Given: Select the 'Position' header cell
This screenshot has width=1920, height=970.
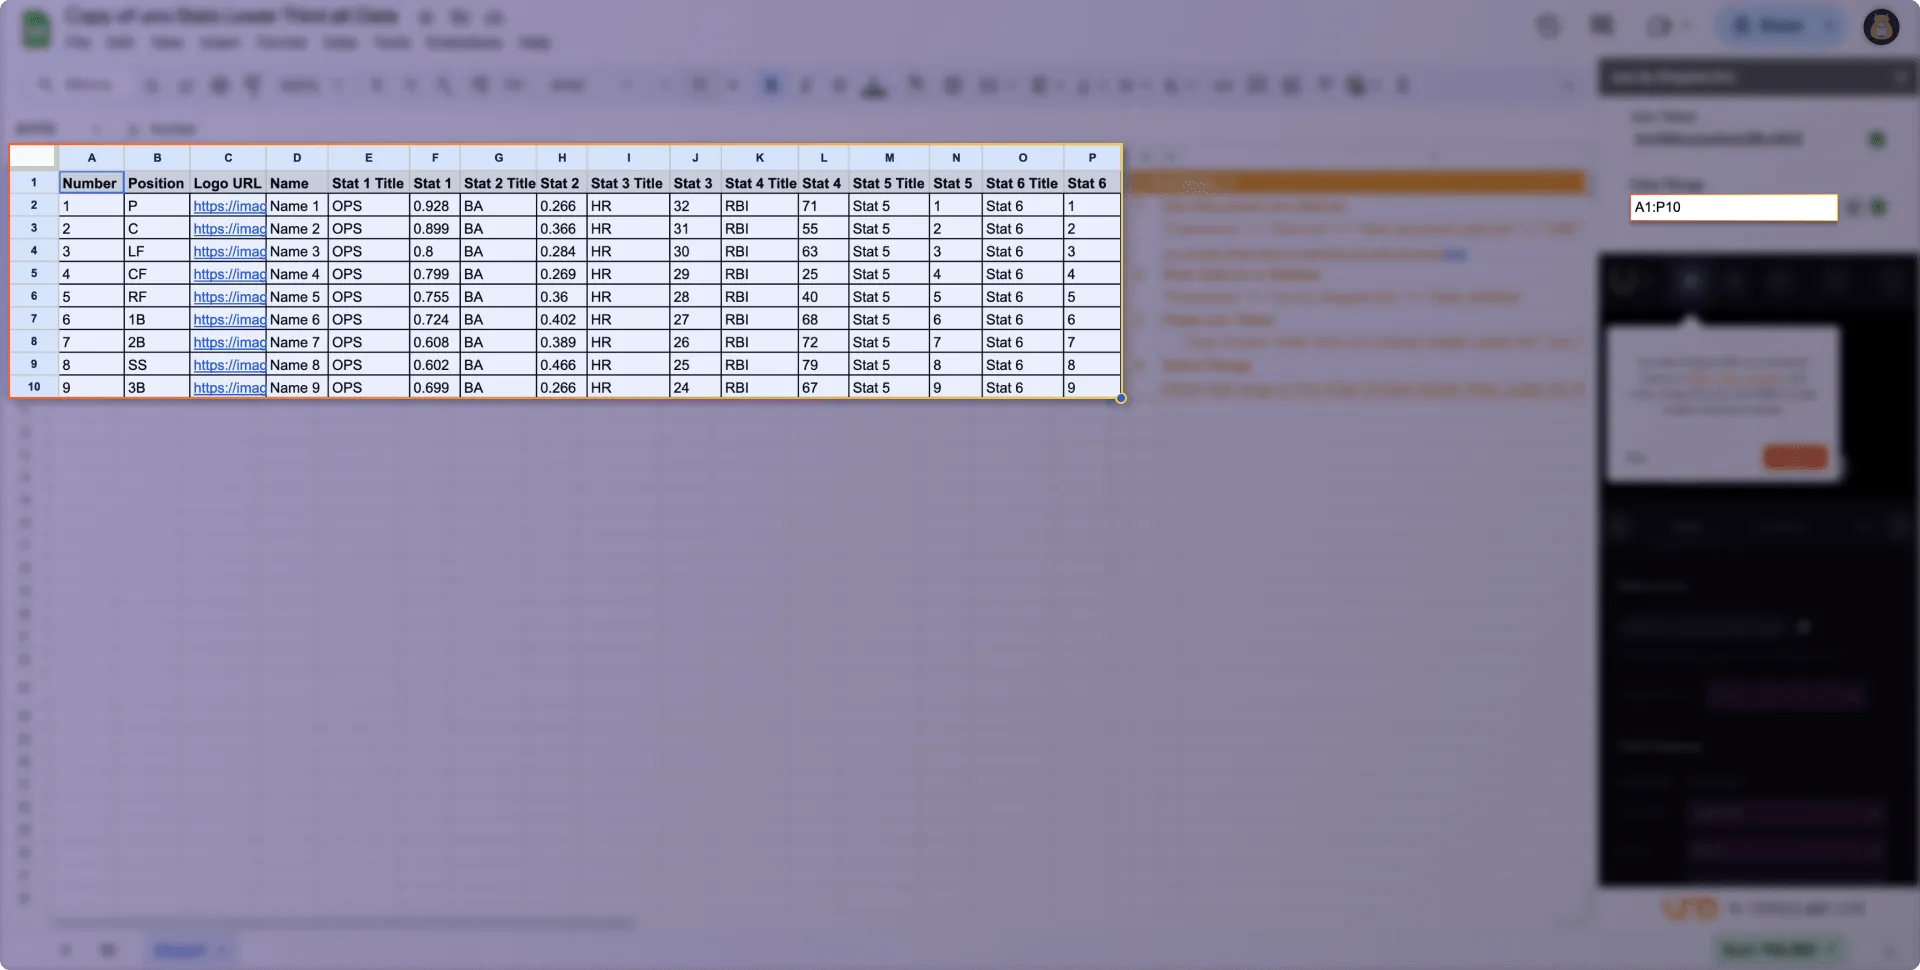Looking at the screenshot, I should click(x=157, y=183).
